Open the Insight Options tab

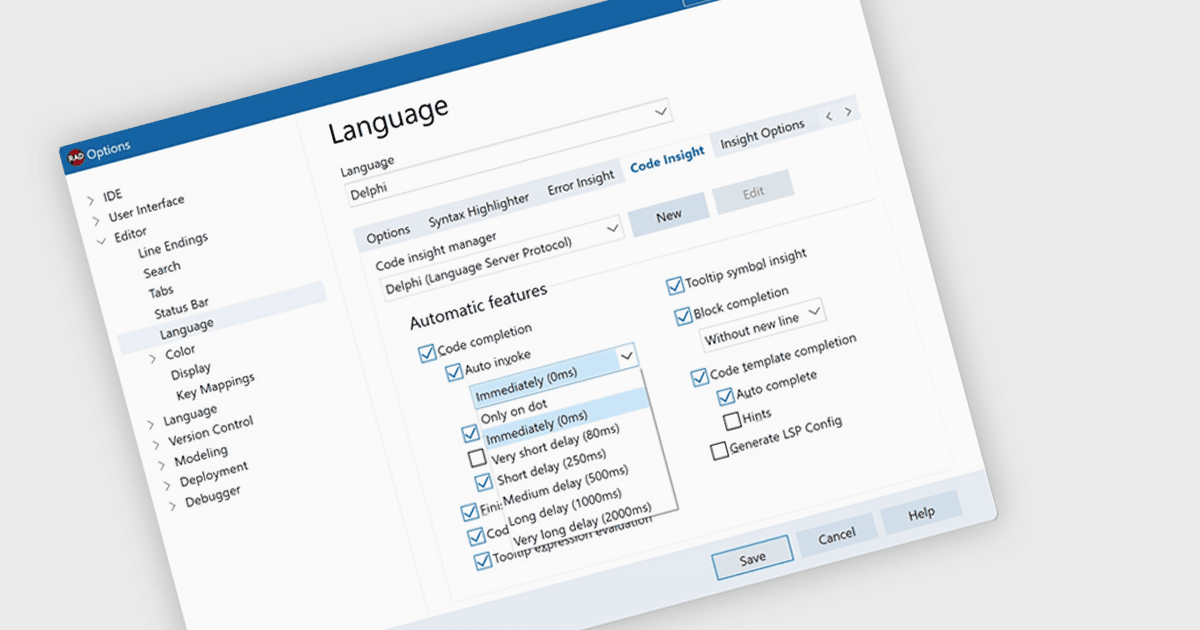pyautogui.click(x=763, y=134)
